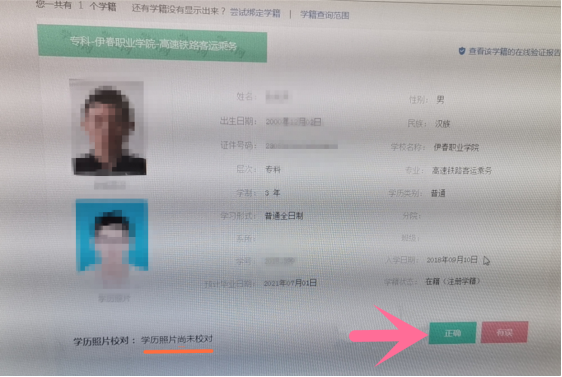Open the 学籍查询范围 link
Viewport: 562px width, 377px height.
pyautogui.click(x=325, y=15)
